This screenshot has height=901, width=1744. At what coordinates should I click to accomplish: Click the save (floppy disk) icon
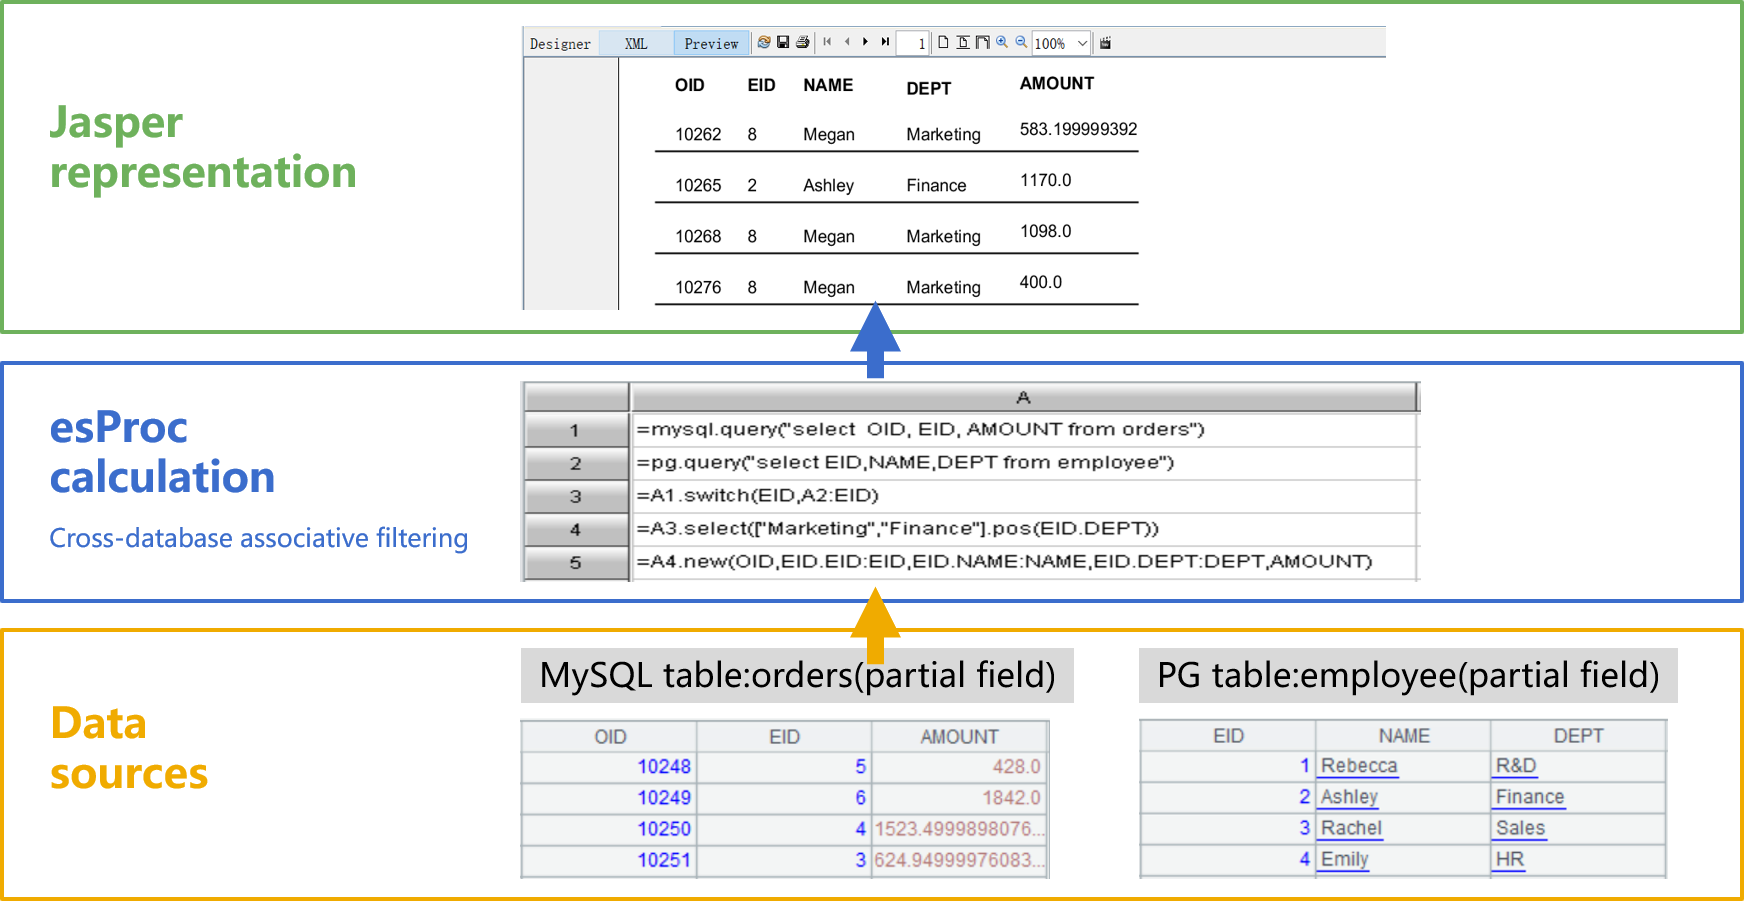coord(783,42)
